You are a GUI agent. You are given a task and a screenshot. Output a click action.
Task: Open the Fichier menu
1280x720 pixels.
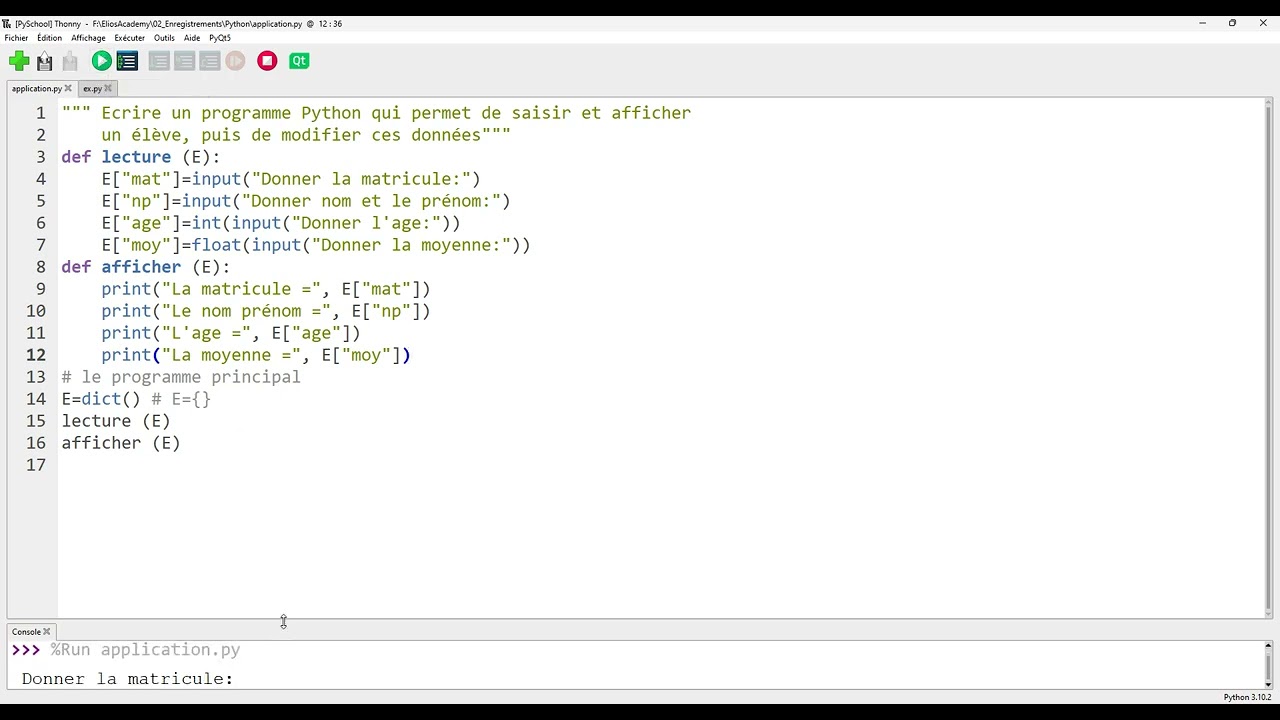click(x=17, y=38)
